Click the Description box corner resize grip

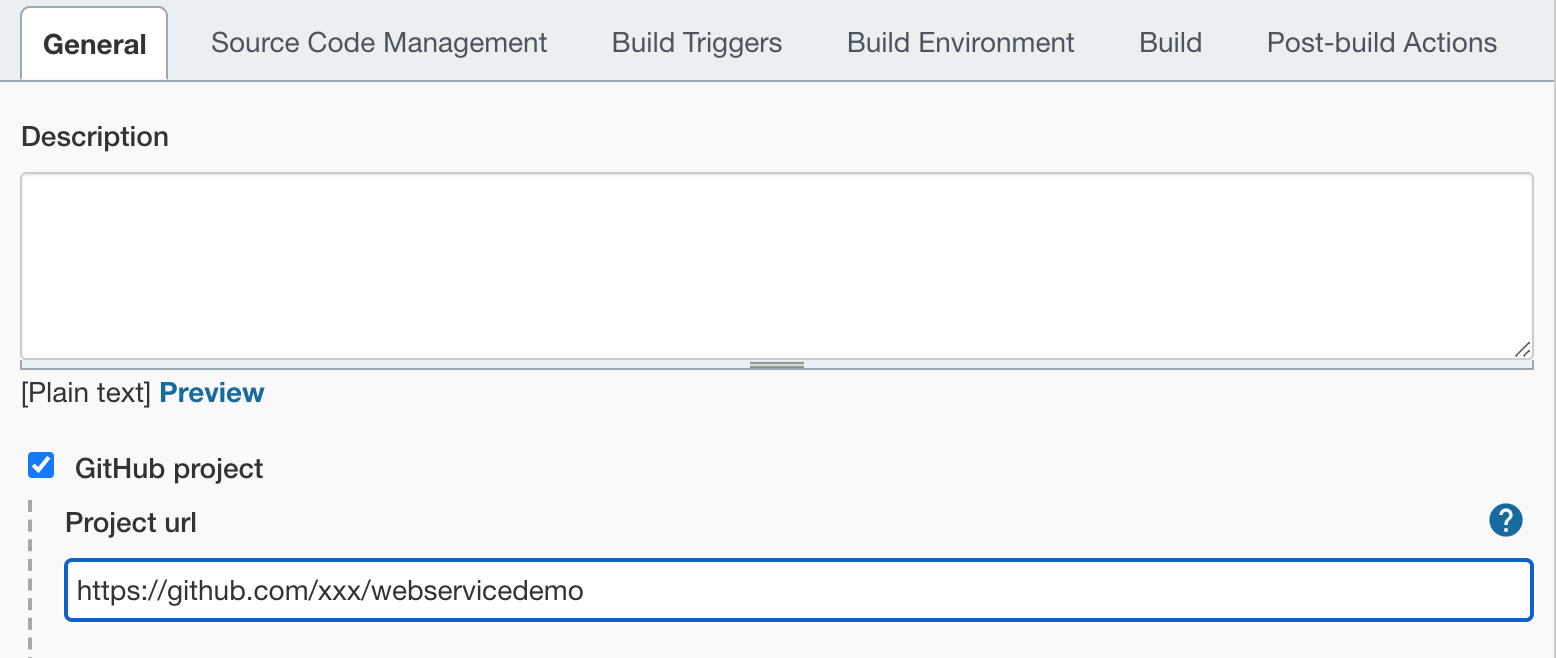click(x=1521, y=349)
